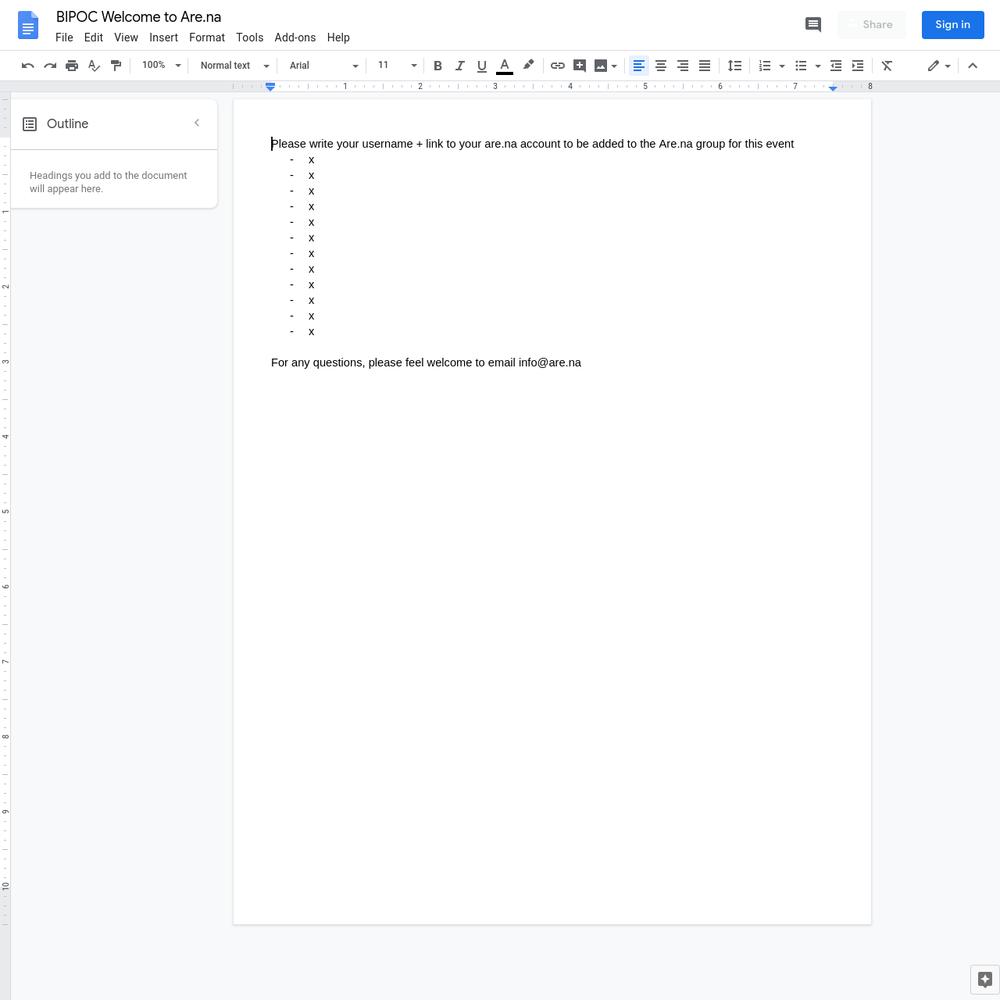
Task: Go to Google Docs home icon
Action: (x=28, y=26)
